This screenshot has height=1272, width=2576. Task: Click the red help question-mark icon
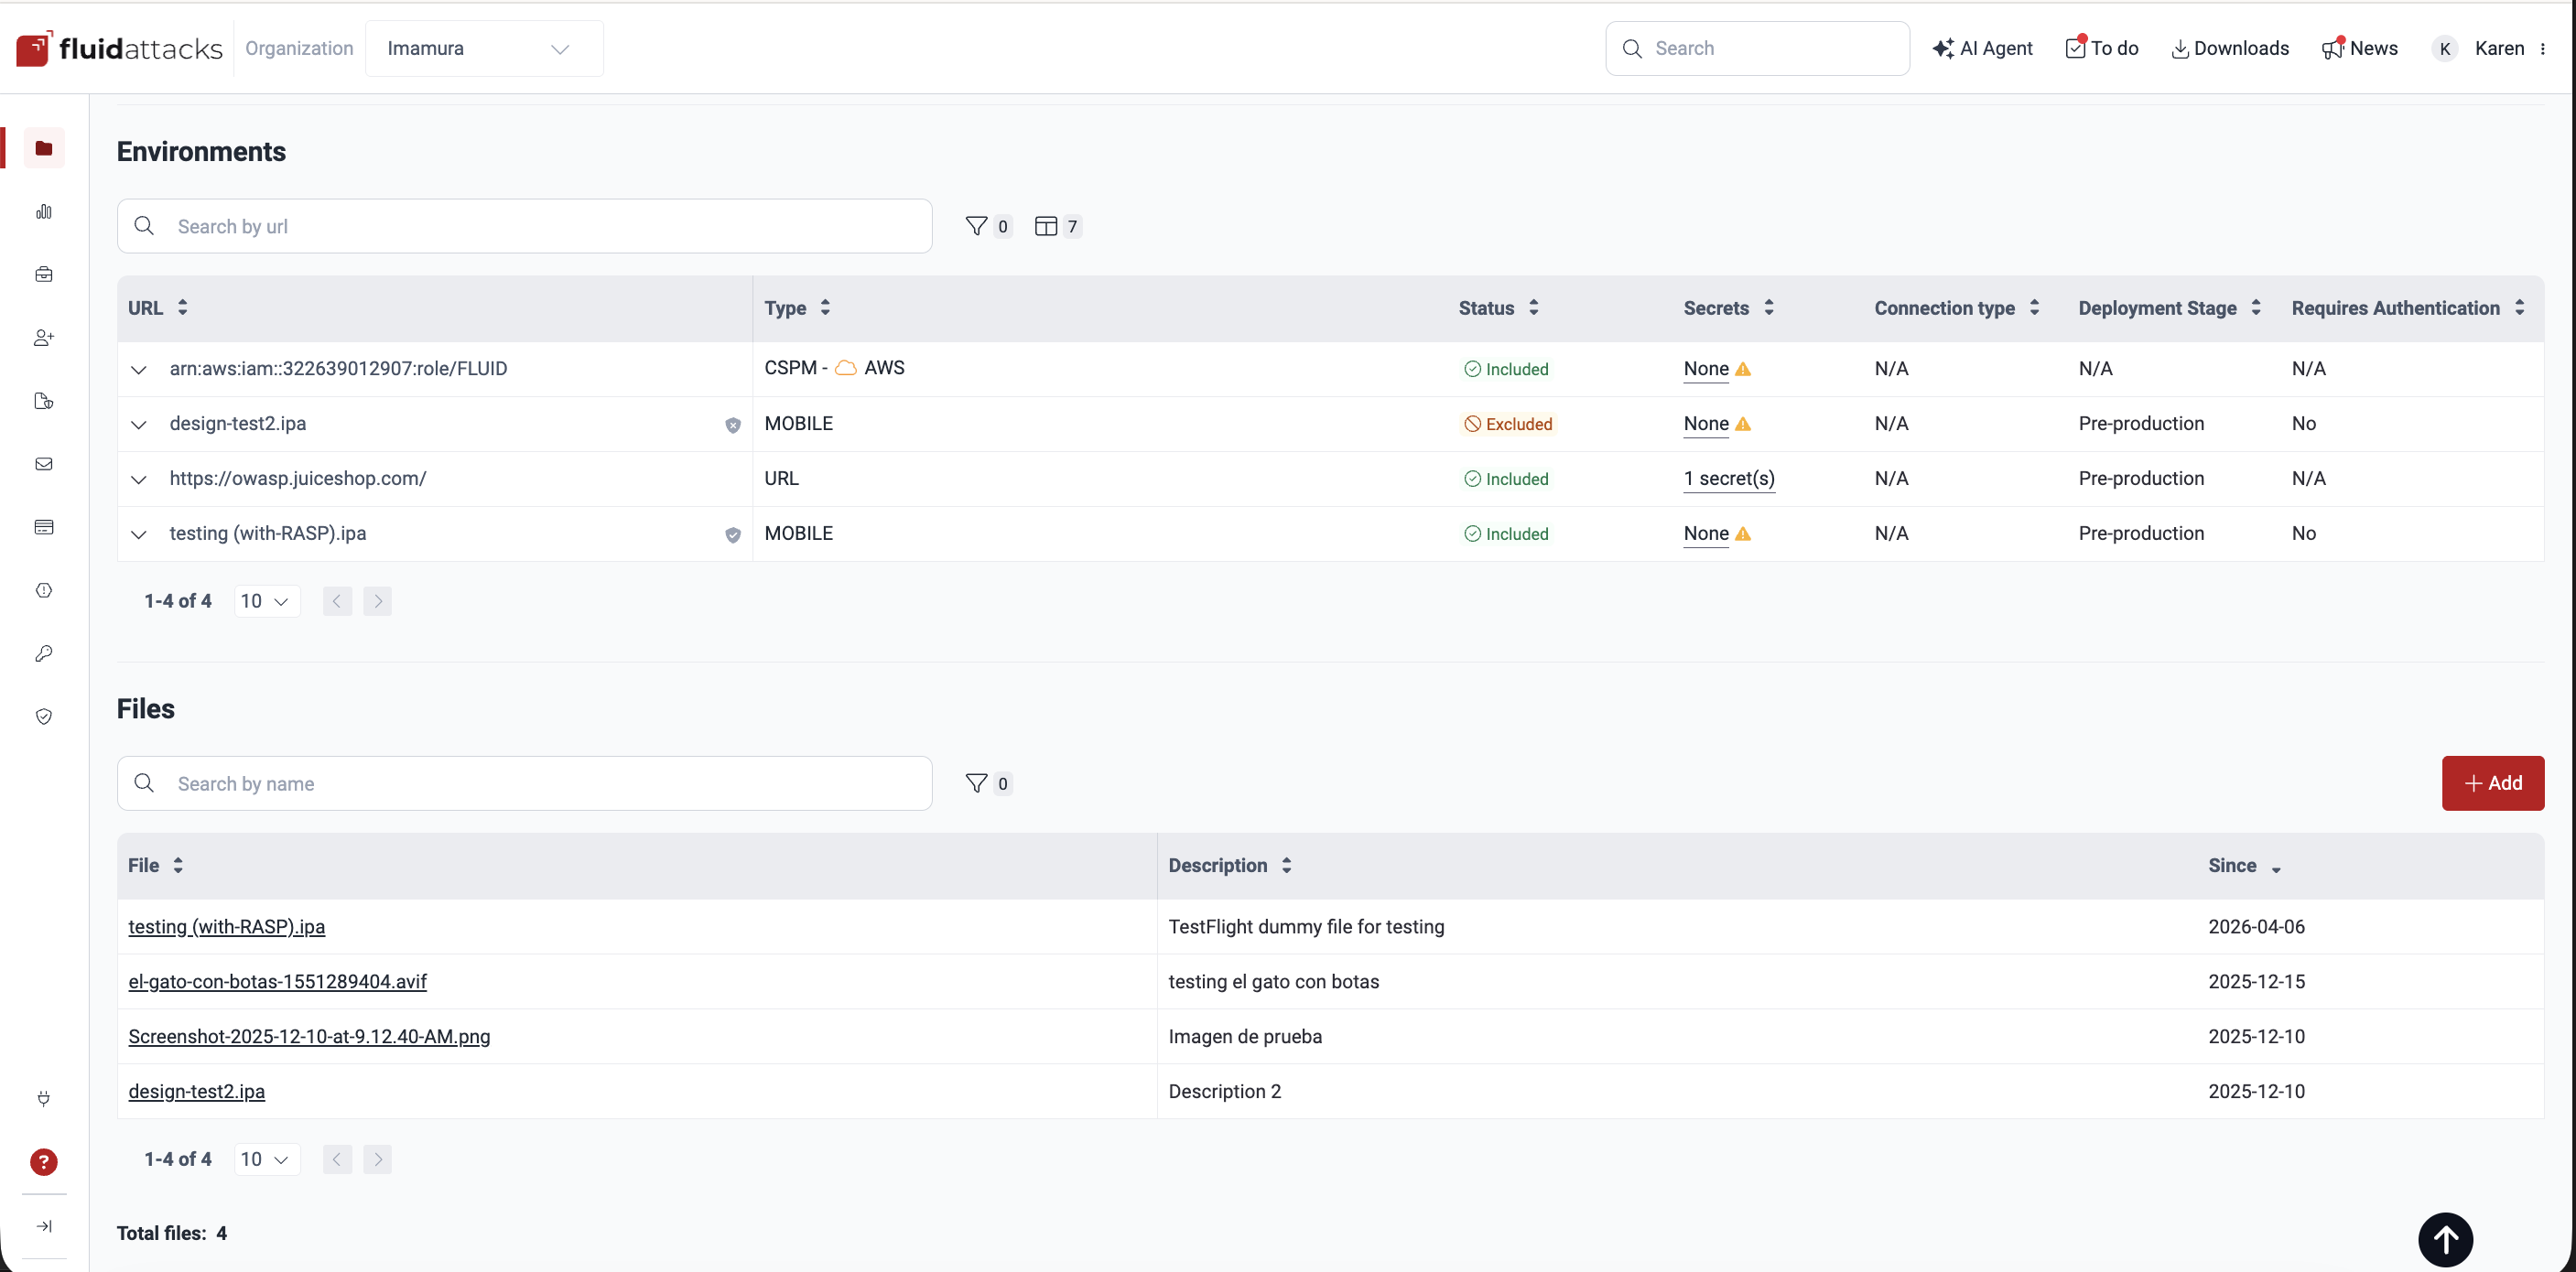coord(44,1162)
